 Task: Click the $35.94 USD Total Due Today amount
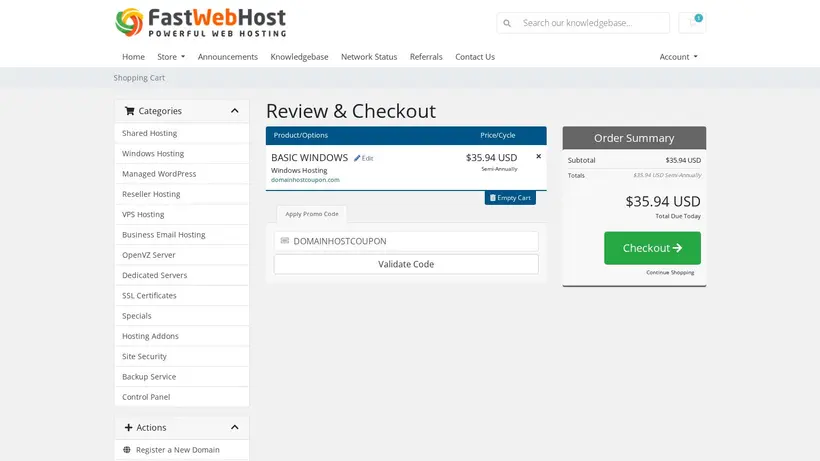[663, 202]
